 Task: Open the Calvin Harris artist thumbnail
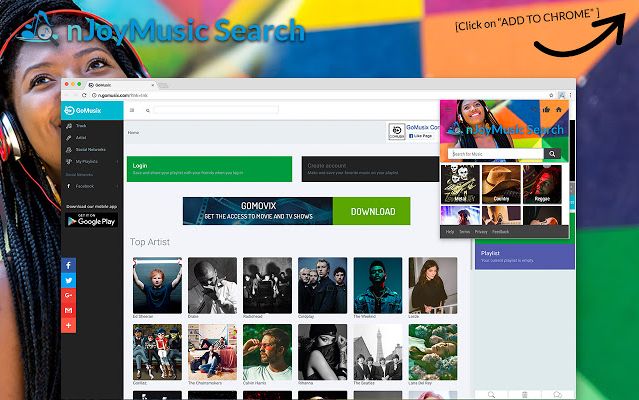click(267, 352)
